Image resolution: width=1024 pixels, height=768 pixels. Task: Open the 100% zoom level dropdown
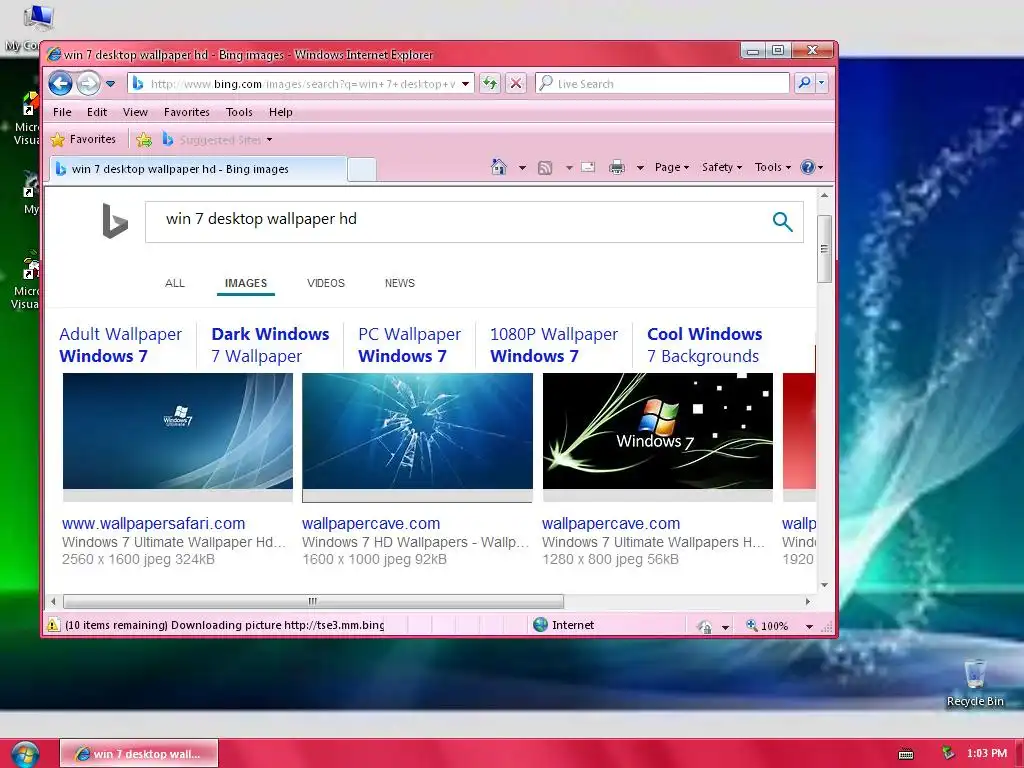pos(809,626)
